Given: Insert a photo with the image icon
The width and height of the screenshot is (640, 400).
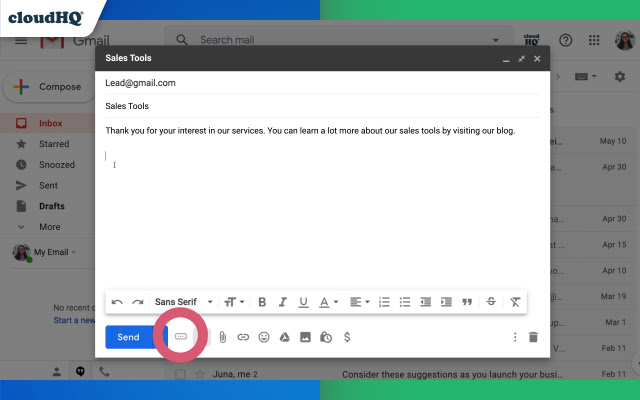Looking at the screenshot, I should tap(305, 337).
